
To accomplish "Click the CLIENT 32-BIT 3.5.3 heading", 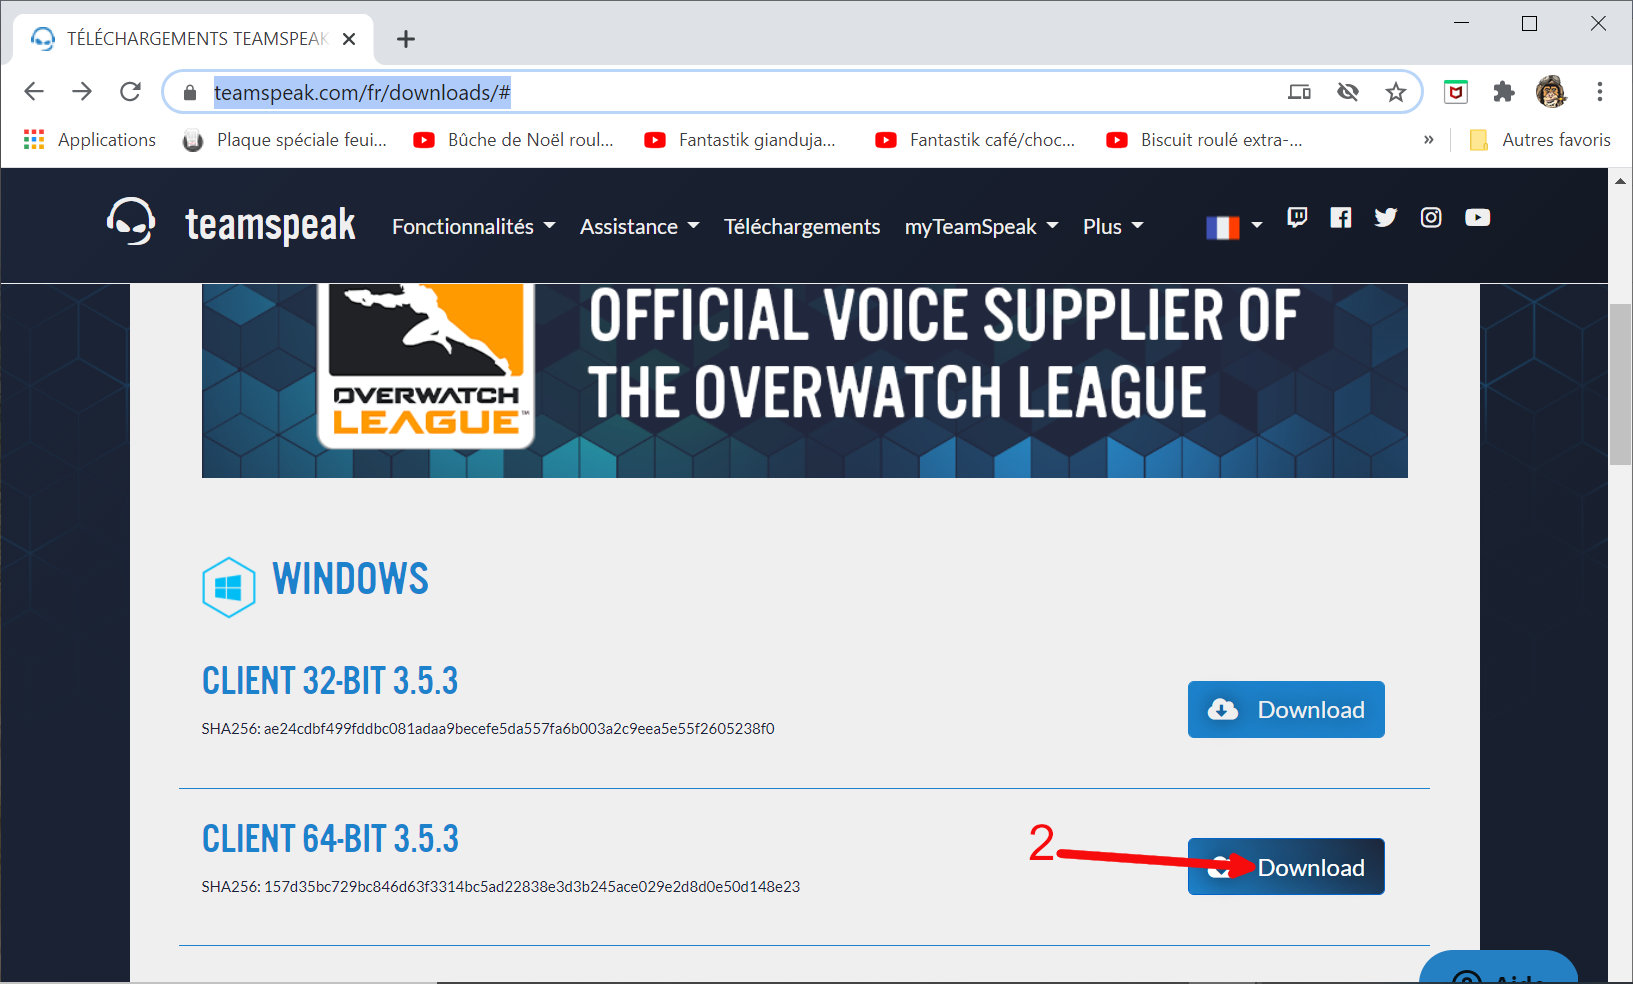I will click(x=330, y=681).
